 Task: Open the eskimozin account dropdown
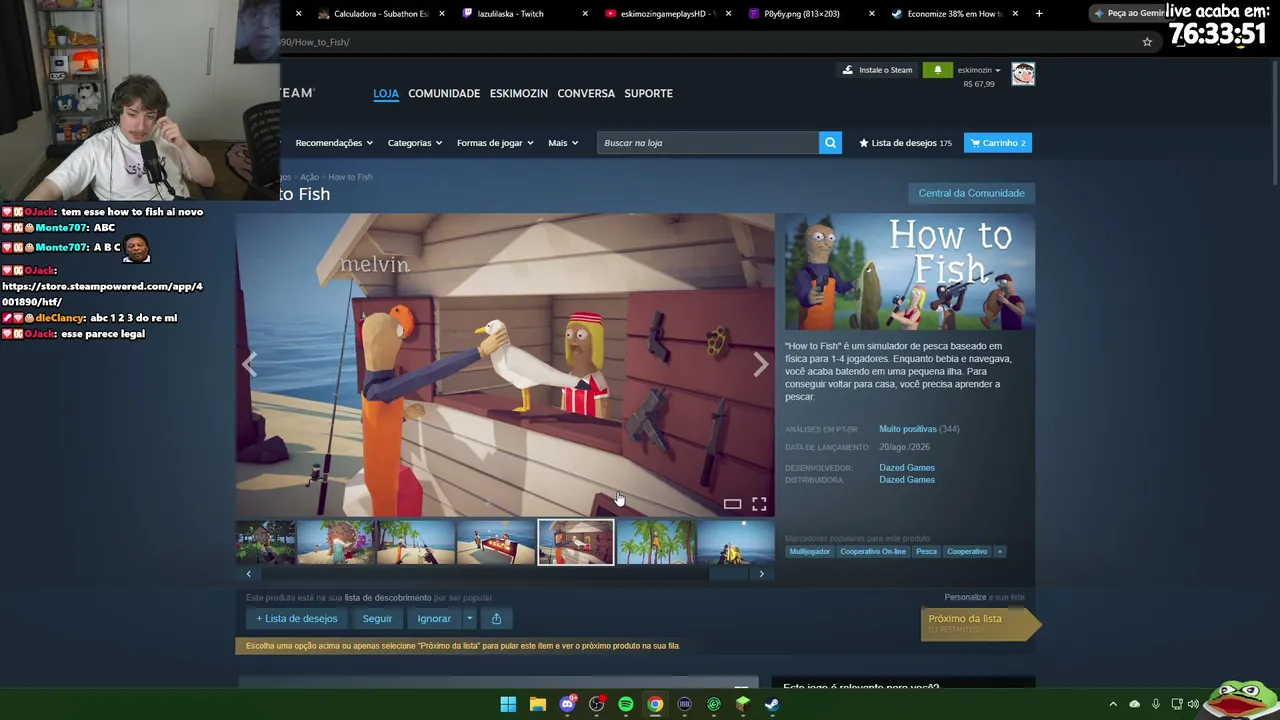tap(979, 70)
